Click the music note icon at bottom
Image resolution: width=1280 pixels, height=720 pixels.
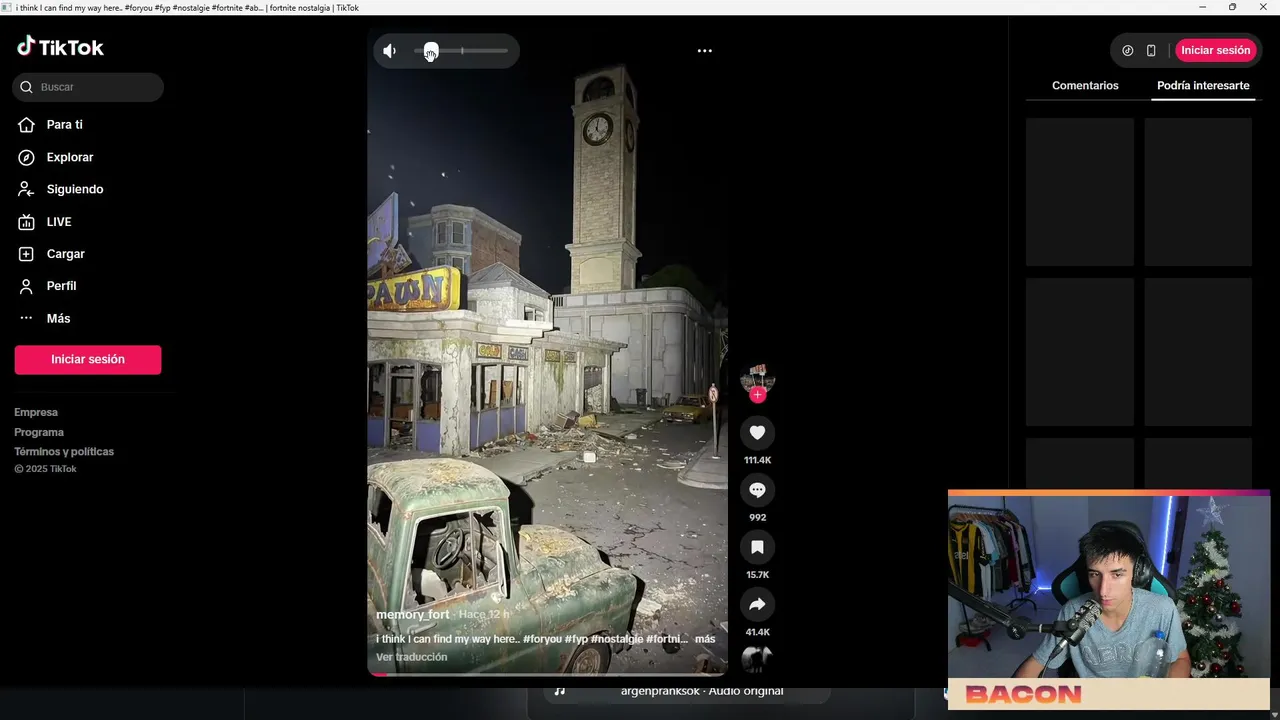tap(560, 691)
